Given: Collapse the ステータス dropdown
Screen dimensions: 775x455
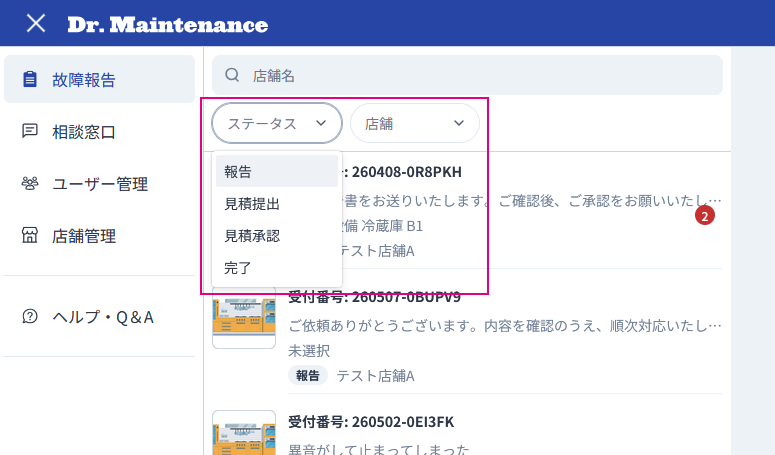Looking at the screenshot, I should point(277,124).
